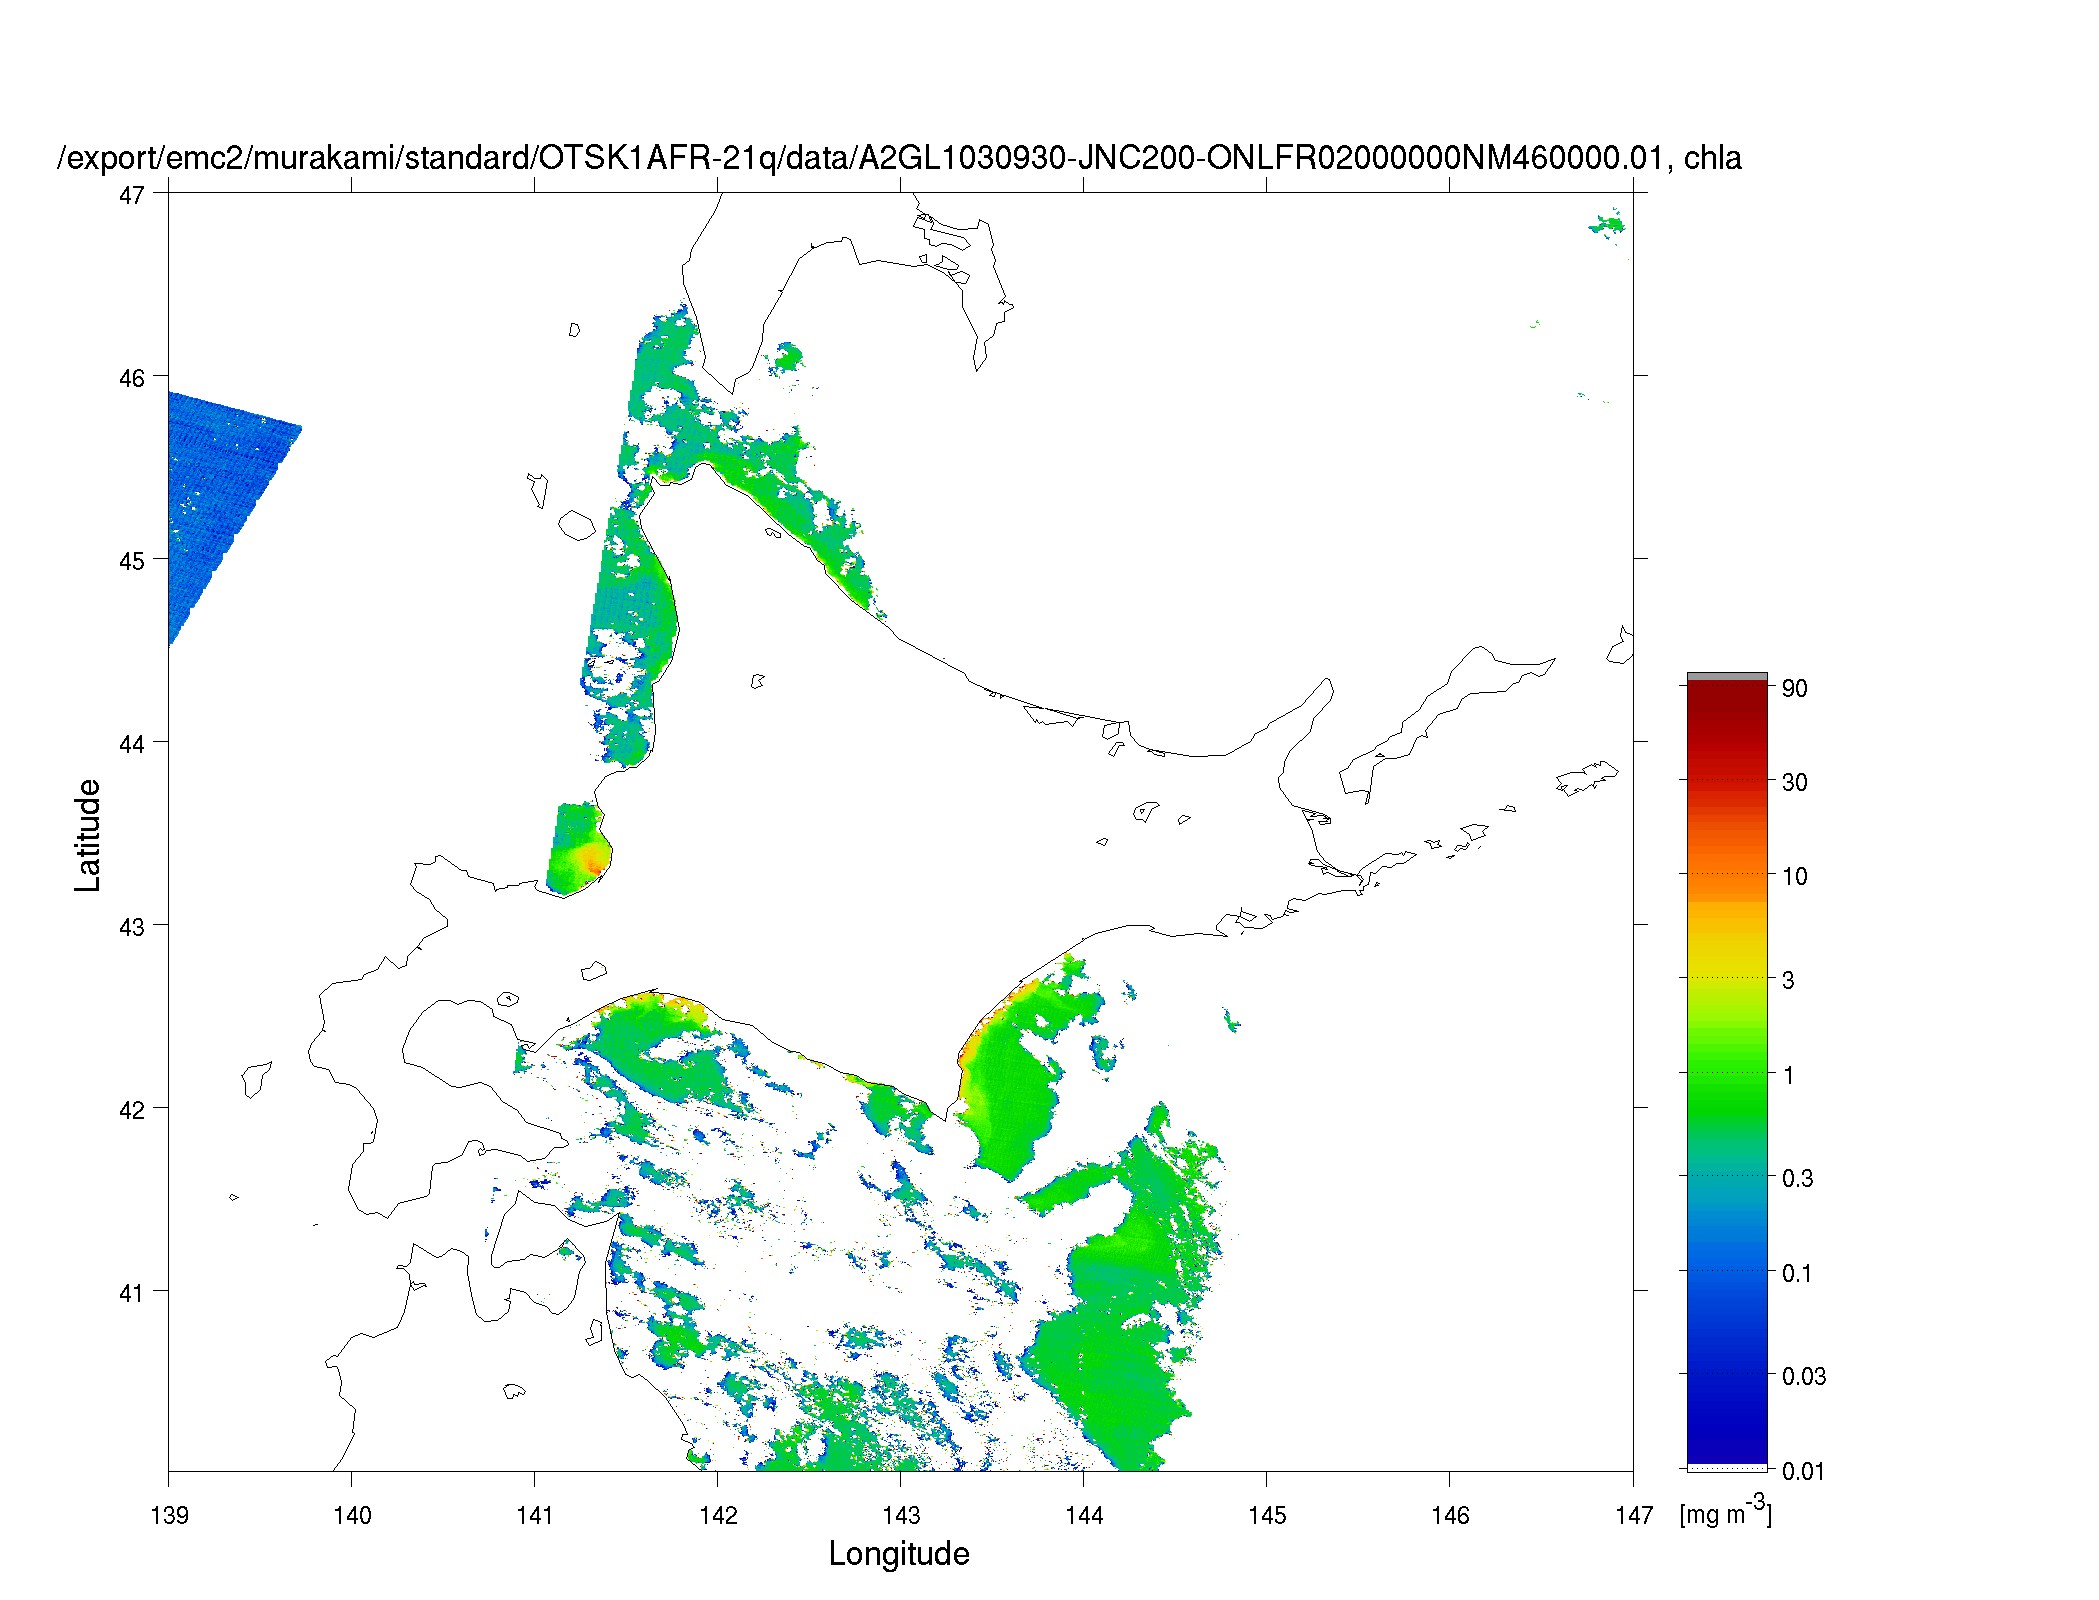Viewport: 2099px width, 1600px height.
Task: Click the Longitude axis label
Action: click(899, 1553)
